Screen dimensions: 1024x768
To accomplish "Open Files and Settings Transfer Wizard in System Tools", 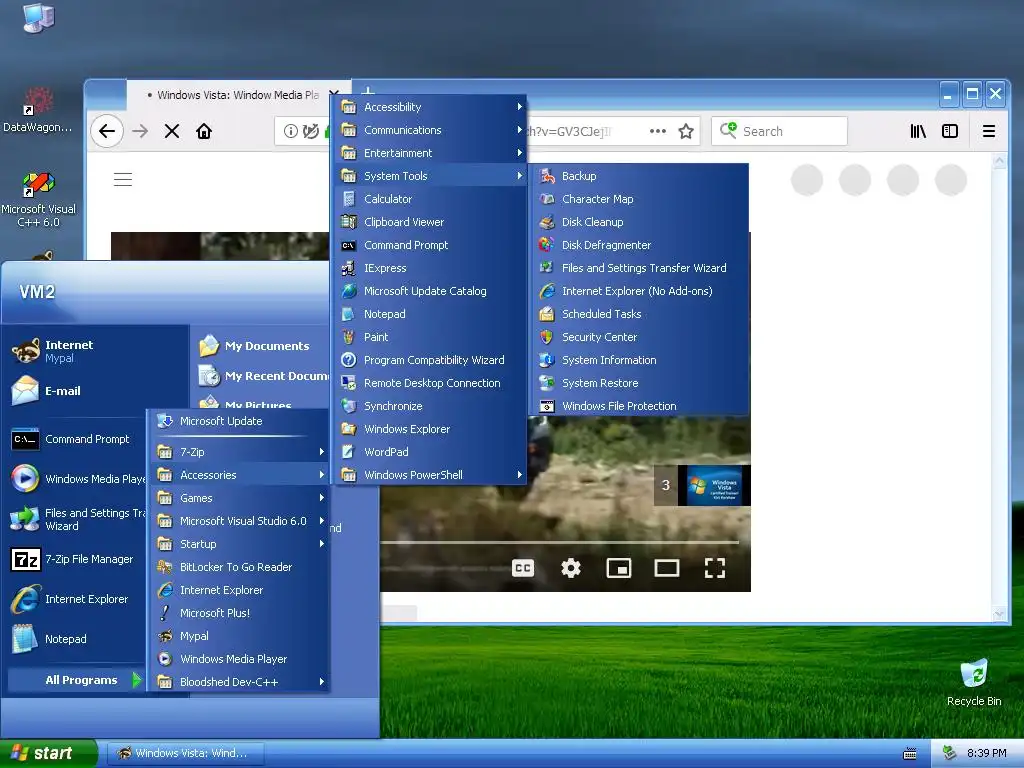I will point(638,268).
